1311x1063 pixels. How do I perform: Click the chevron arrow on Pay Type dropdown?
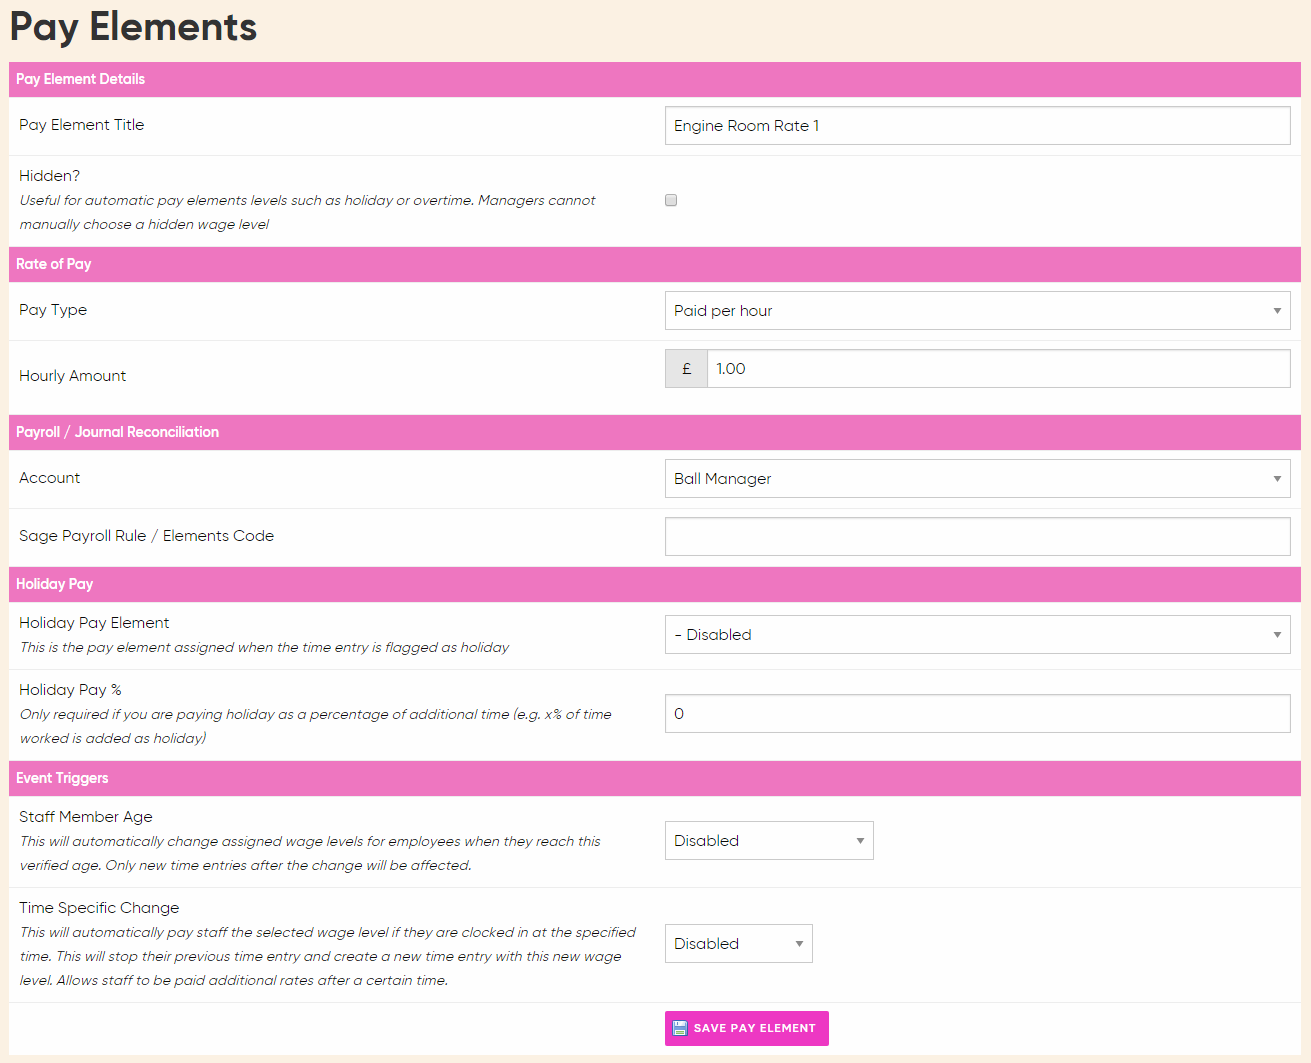(1277, 310)
